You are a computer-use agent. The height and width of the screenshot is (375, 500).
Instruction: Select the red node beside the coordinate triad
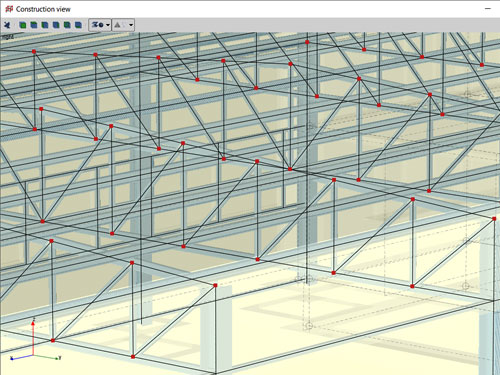coord(53,340)
